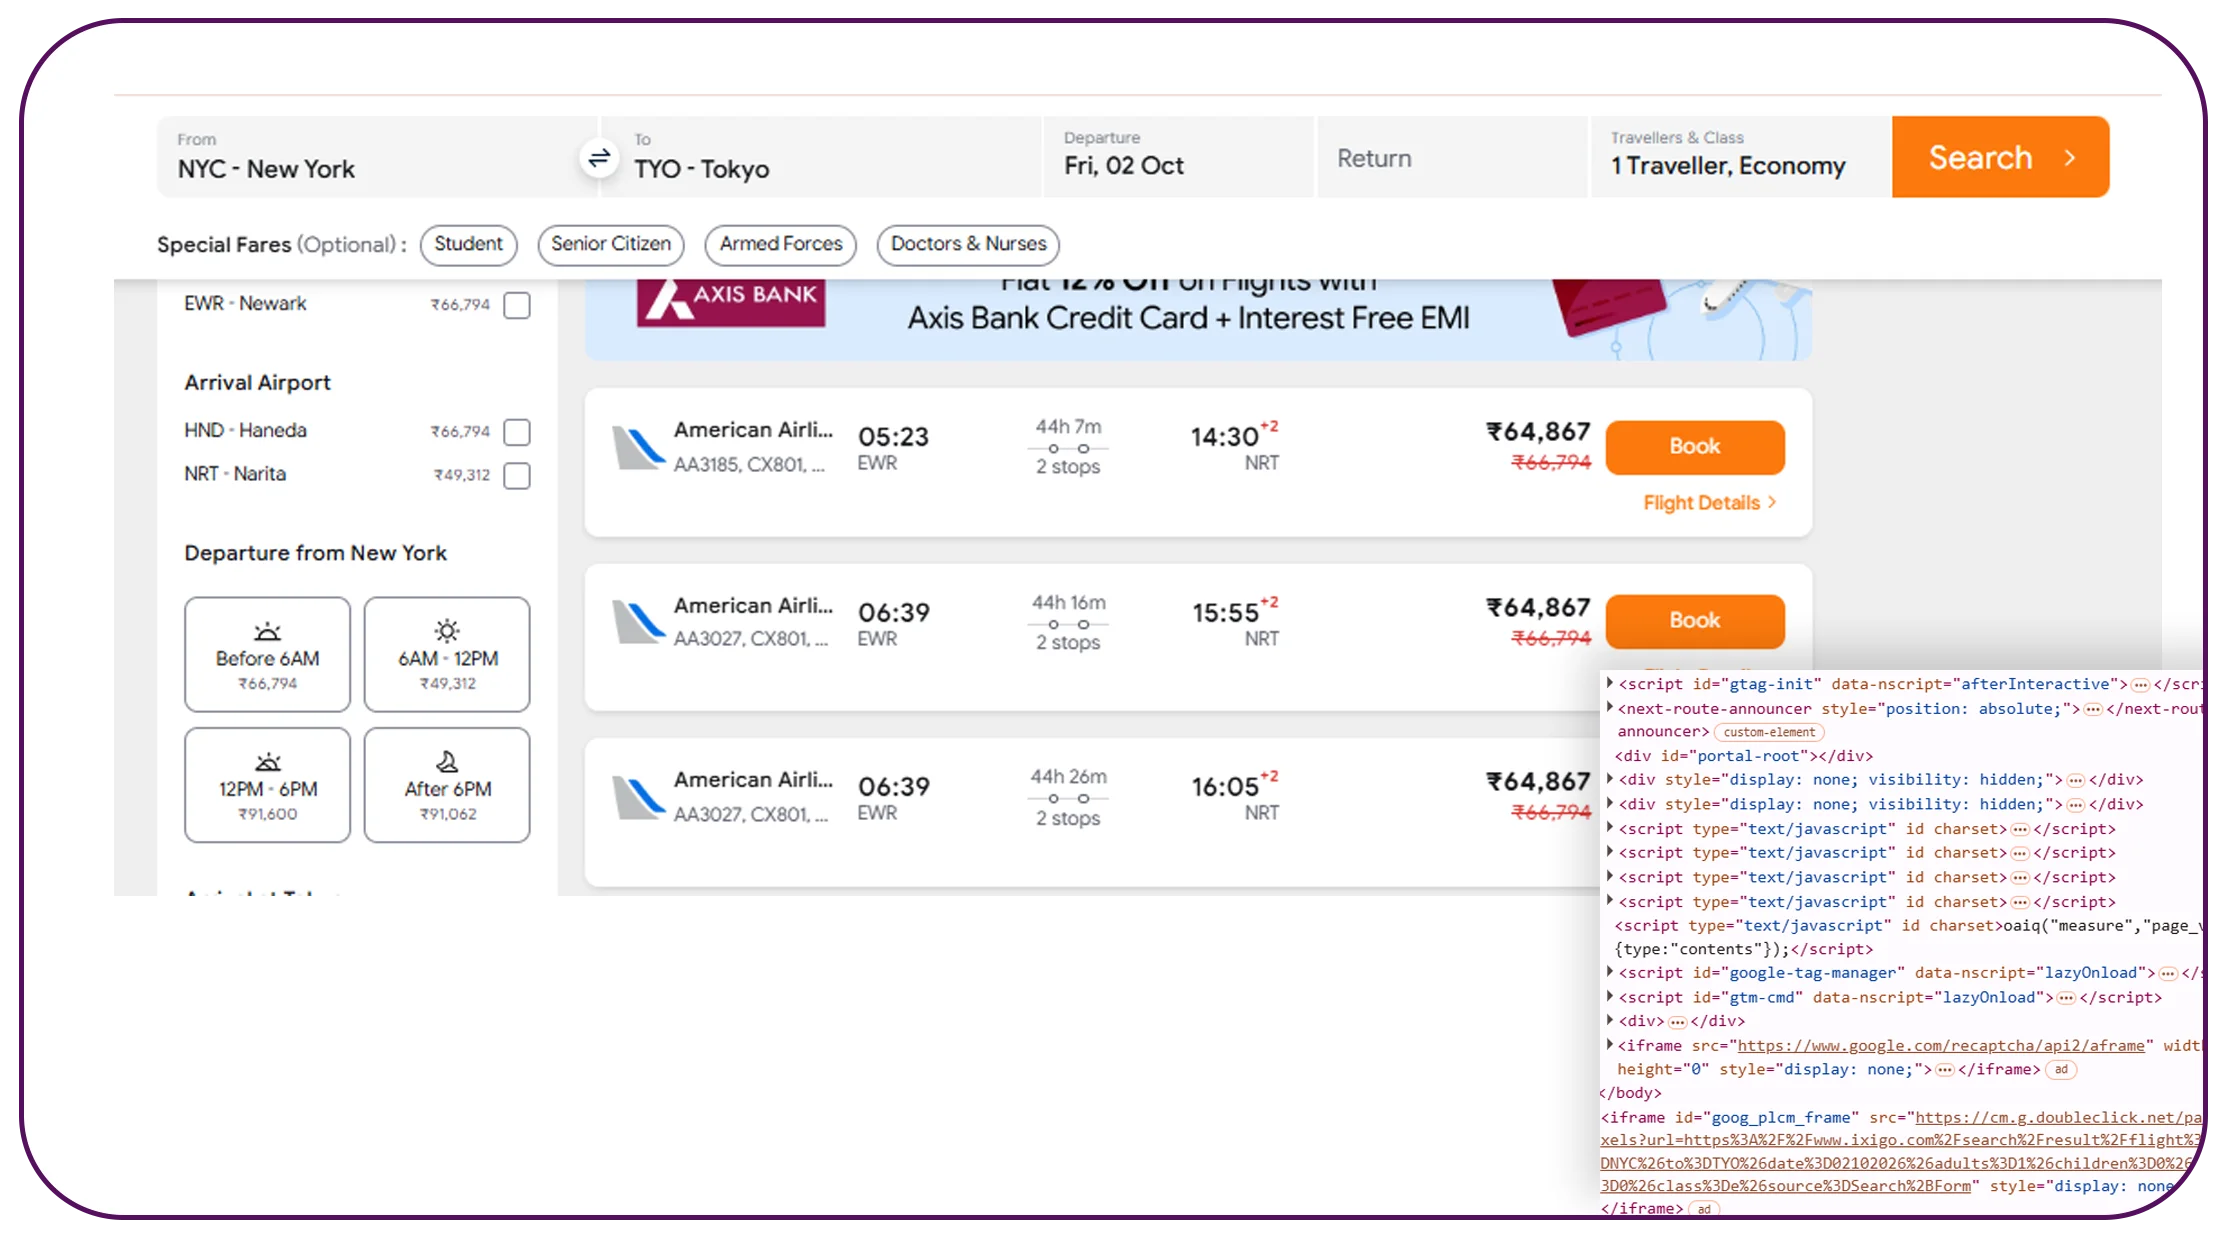The image size is (2223, 1240).
Task: Swap origin and destination with the arrows icon
Action: click(598, 158)
